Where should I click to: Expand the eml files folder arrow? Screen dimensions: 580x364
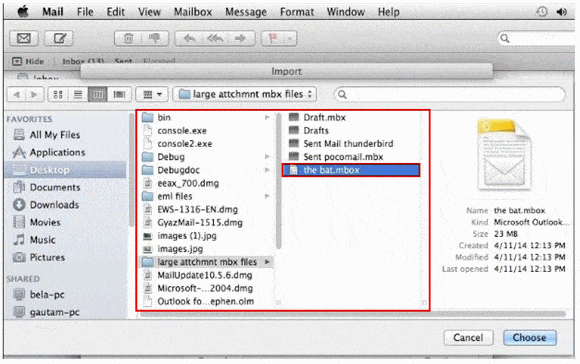[267, 196]
